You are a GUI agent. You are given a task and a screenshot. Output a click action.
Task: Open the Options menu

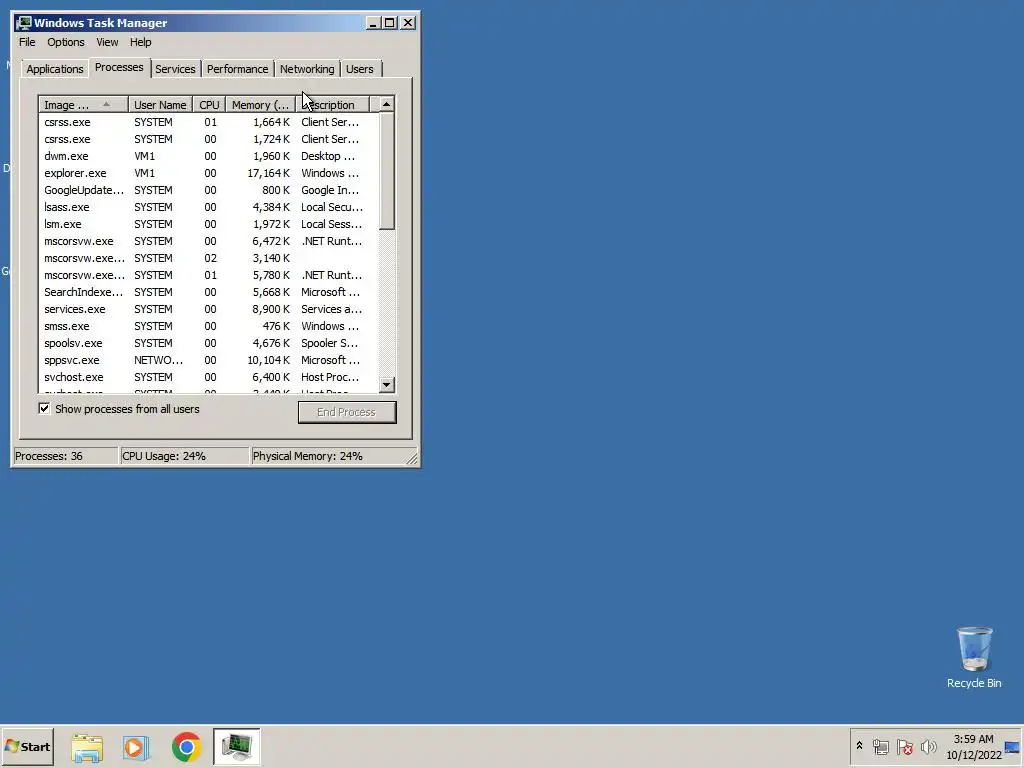pyautogui.click(x=65, y=42)
